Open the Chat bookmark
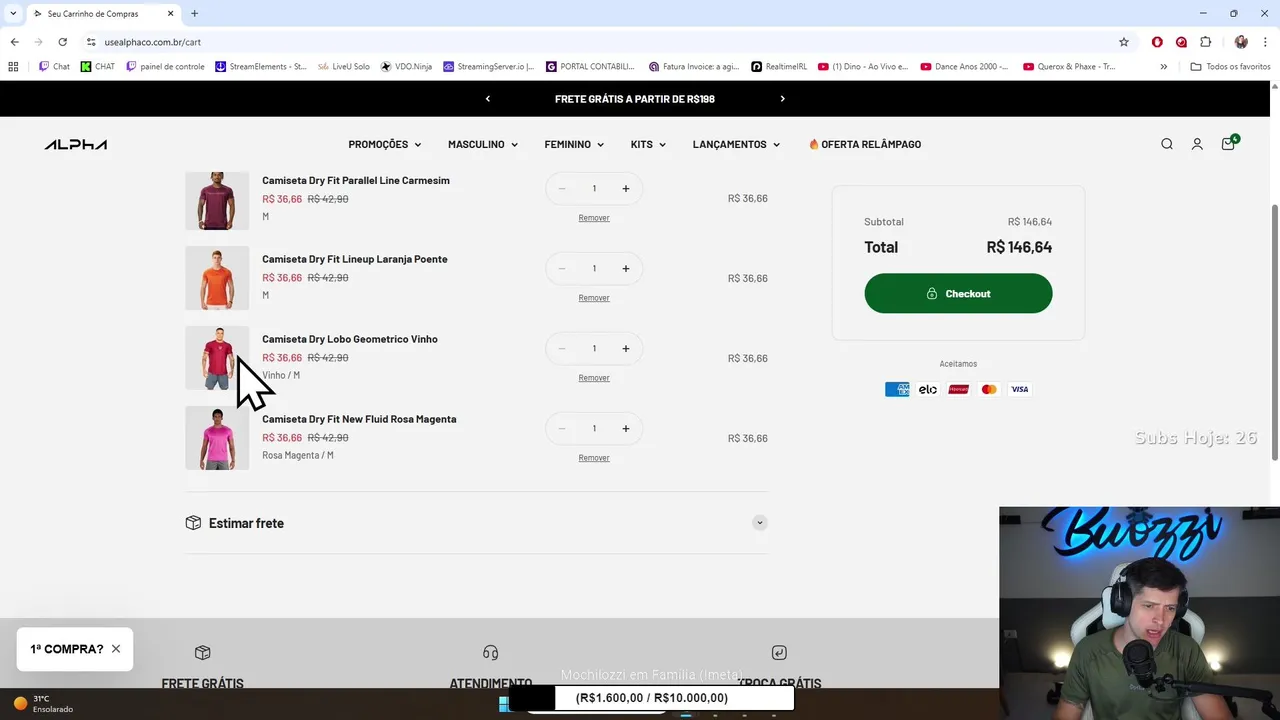Screen dimensions: 1280x720 (54, 67)
